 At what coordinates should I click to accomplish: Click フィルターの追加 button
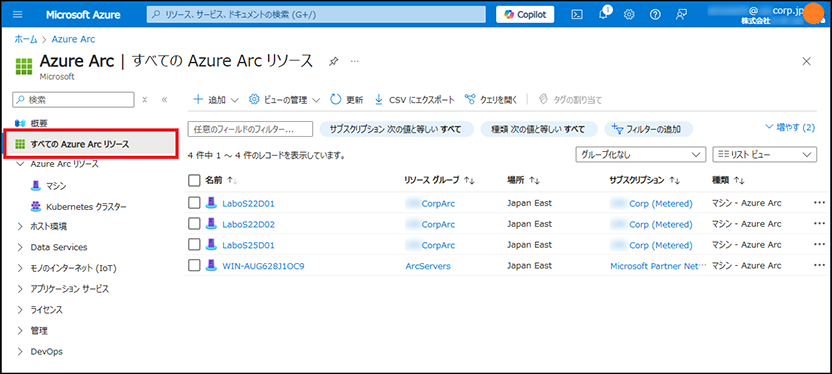point(648,129)
